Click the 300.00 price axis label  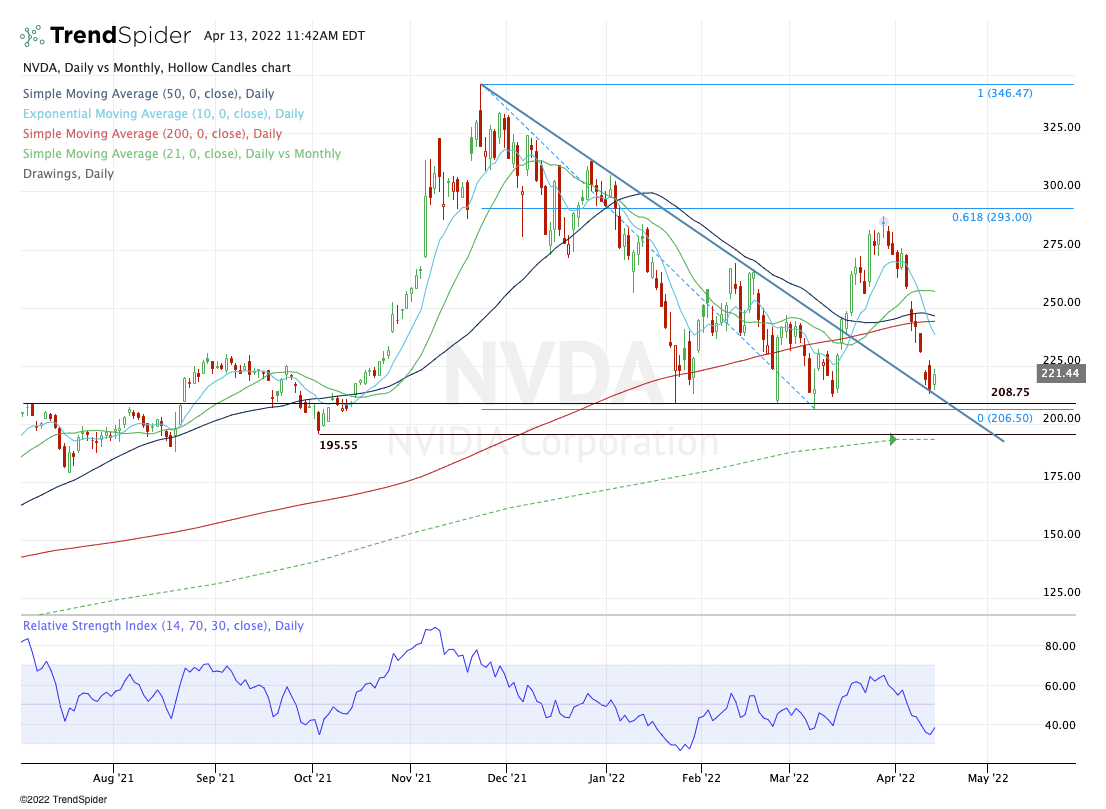[x=1062, y=185]
